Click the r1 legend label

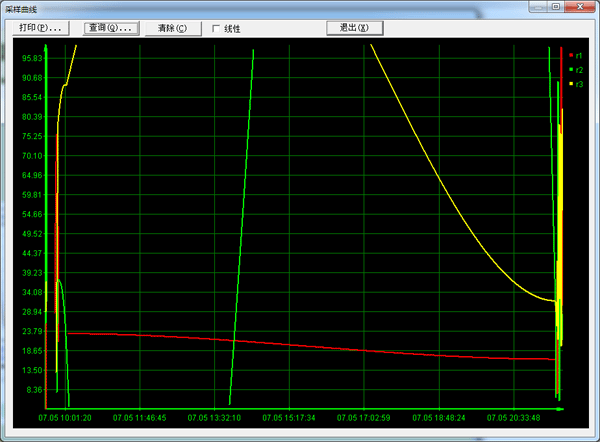(x=579, y=56)
